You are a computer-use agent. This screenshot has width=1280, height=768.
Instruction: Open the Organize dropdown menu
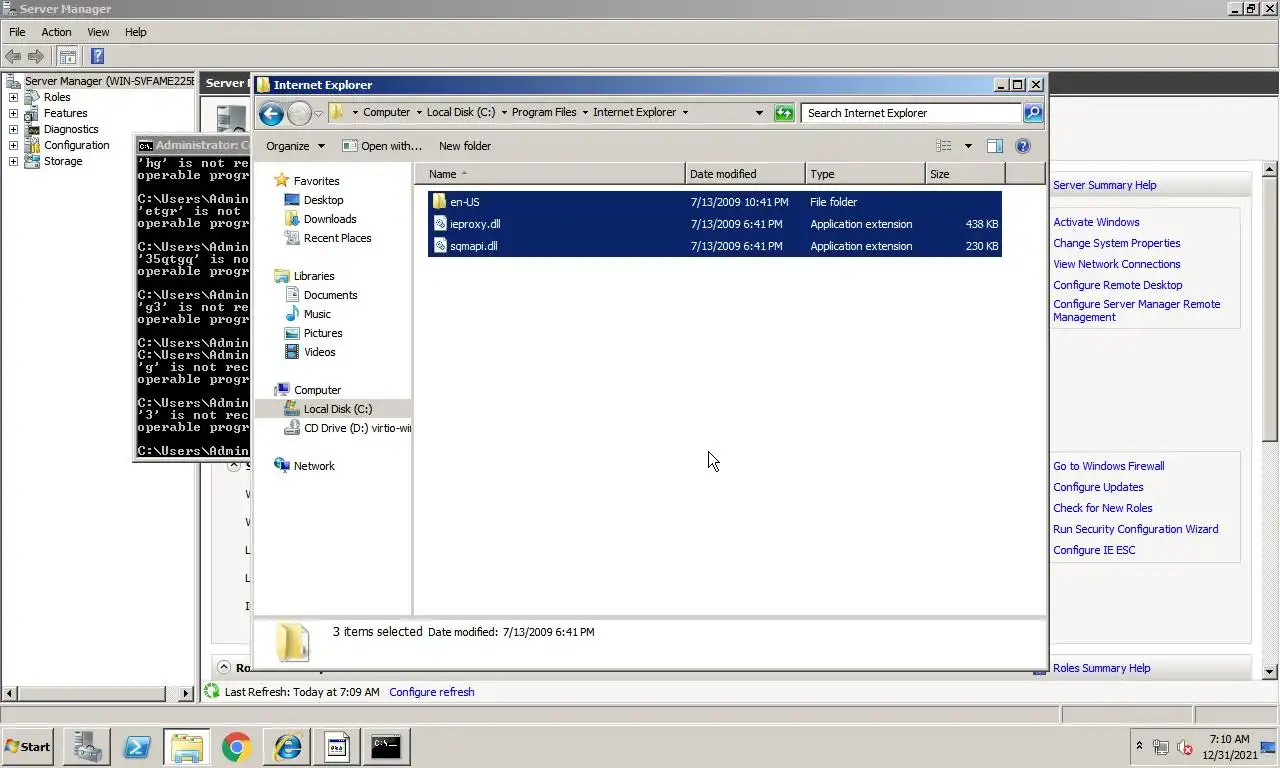pos(295,146)
